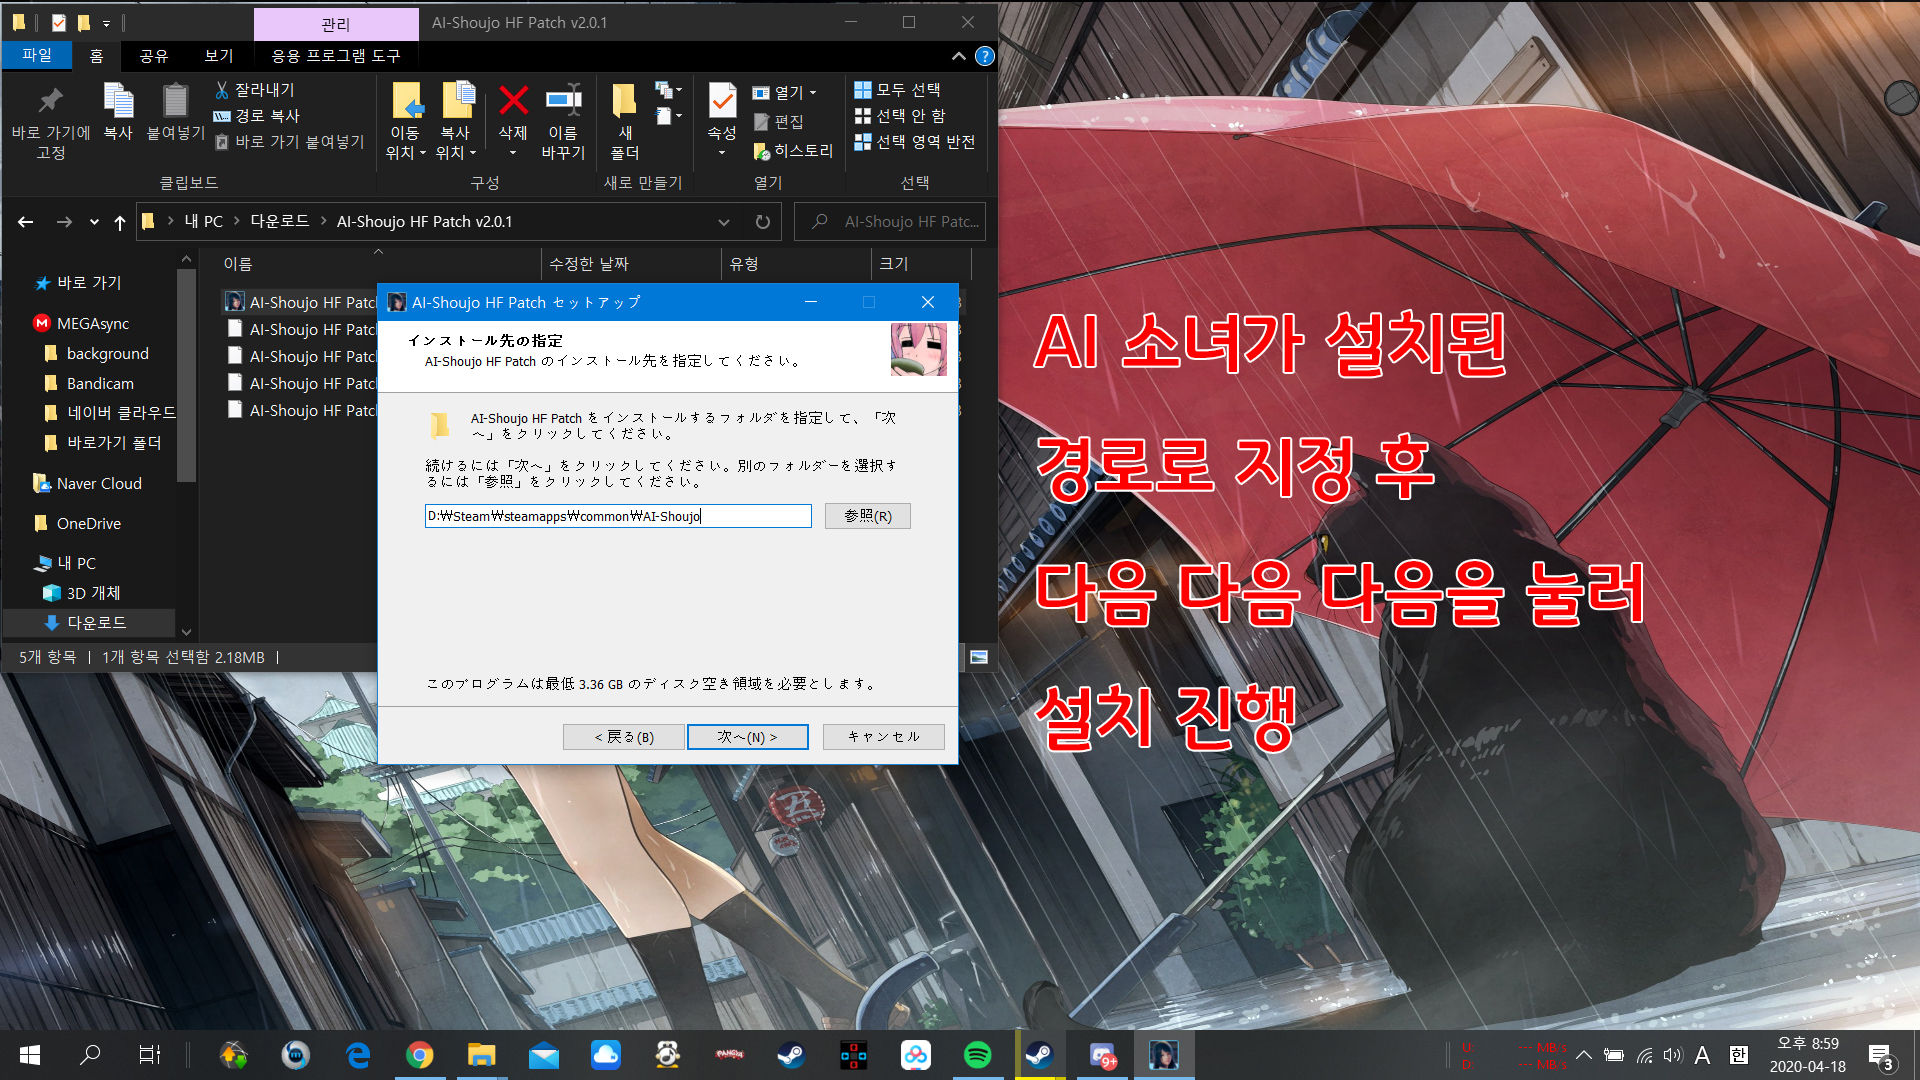Image resolution: width=1920 pixels, height=1080 pixels.
Task: Open the Action Center notifications icon
Action: pos(1881,1056)
